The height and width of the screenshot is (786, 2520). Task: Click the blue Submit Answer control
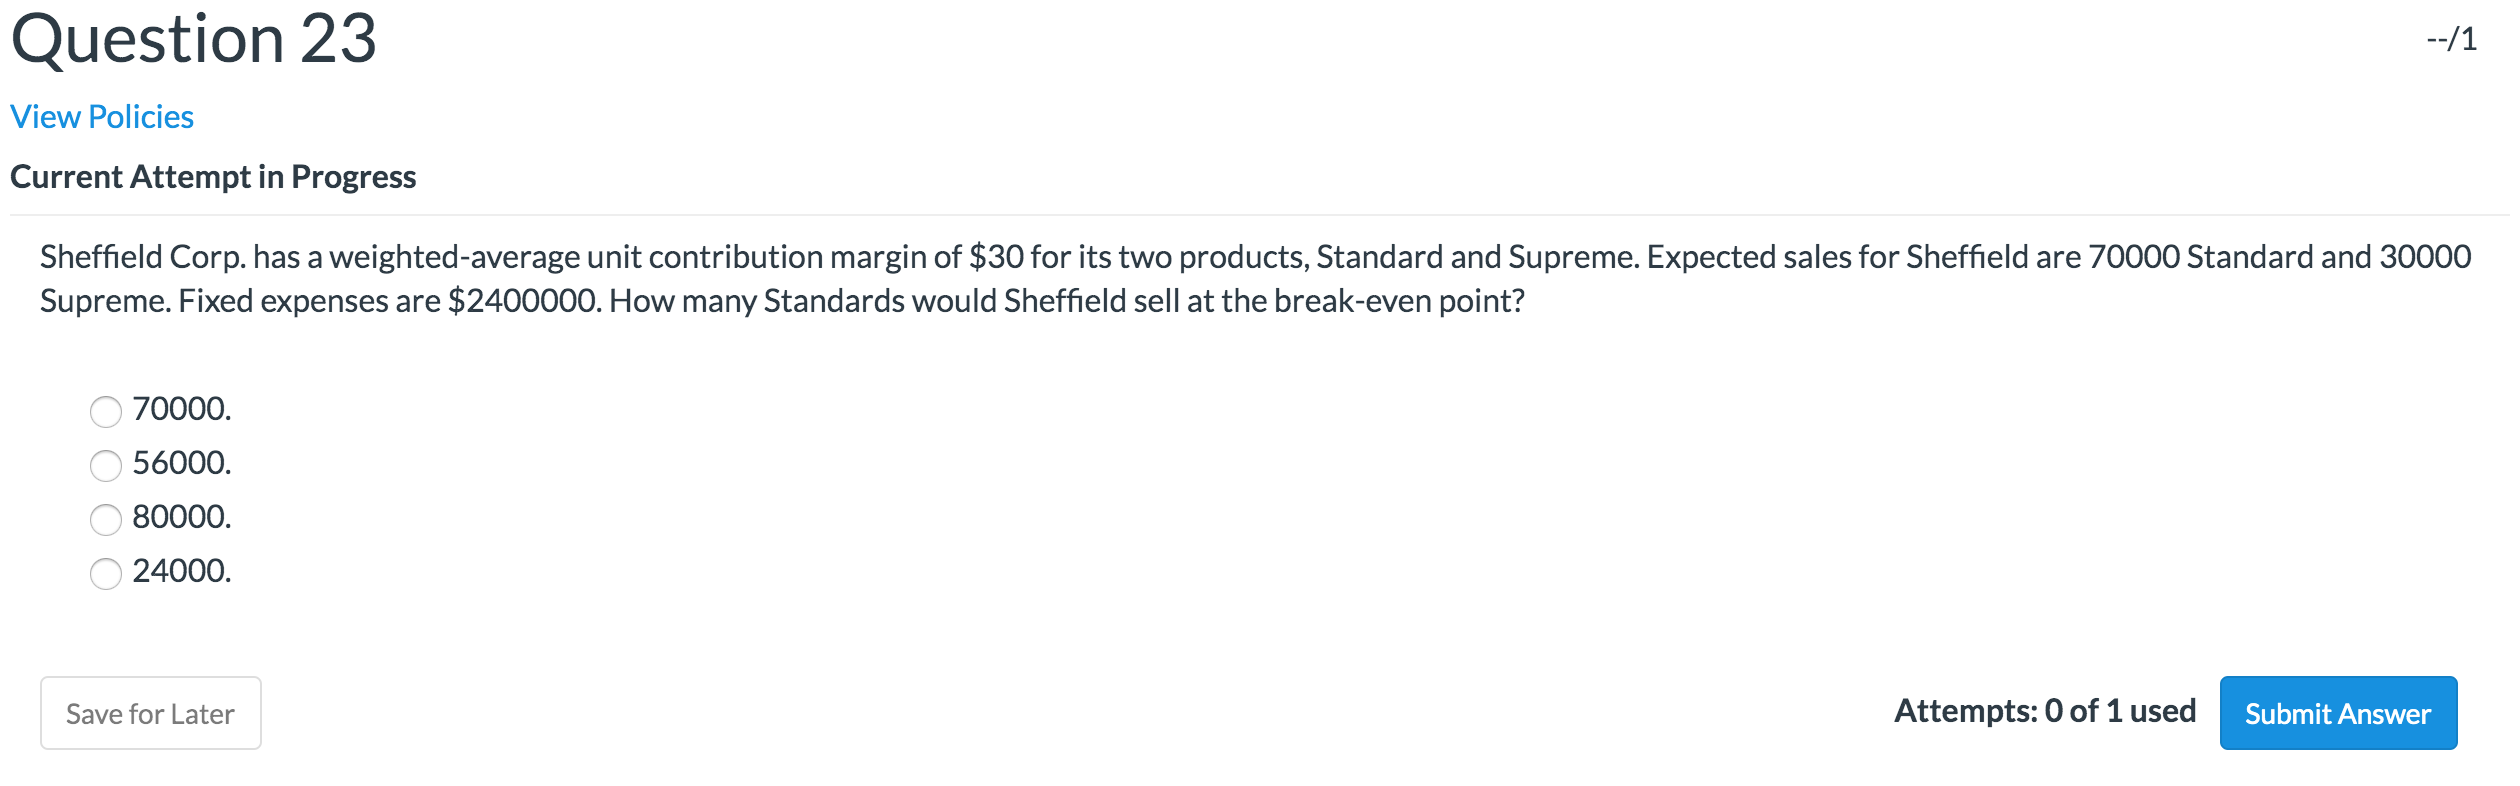pos(2337,712)
